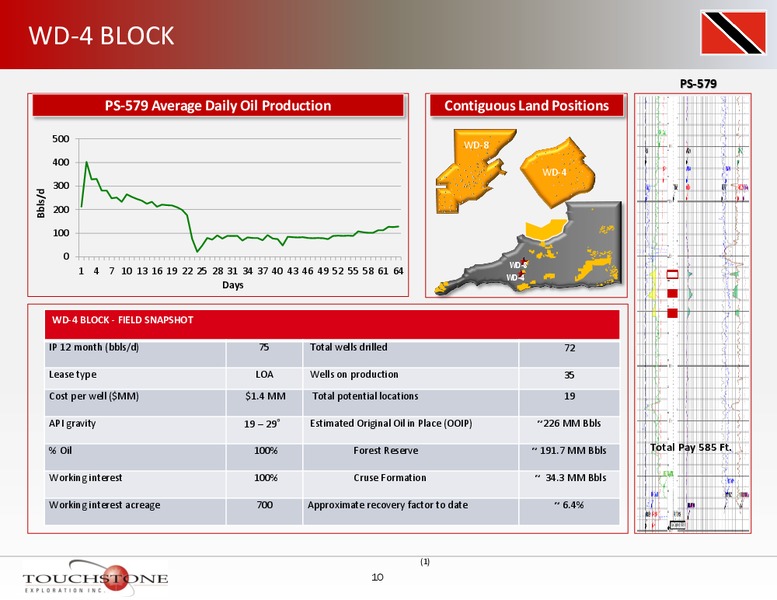Click the 500 y-axis label
Image resolution: width=777 pixels, height=600 pixels.
[x=61, y=139]
